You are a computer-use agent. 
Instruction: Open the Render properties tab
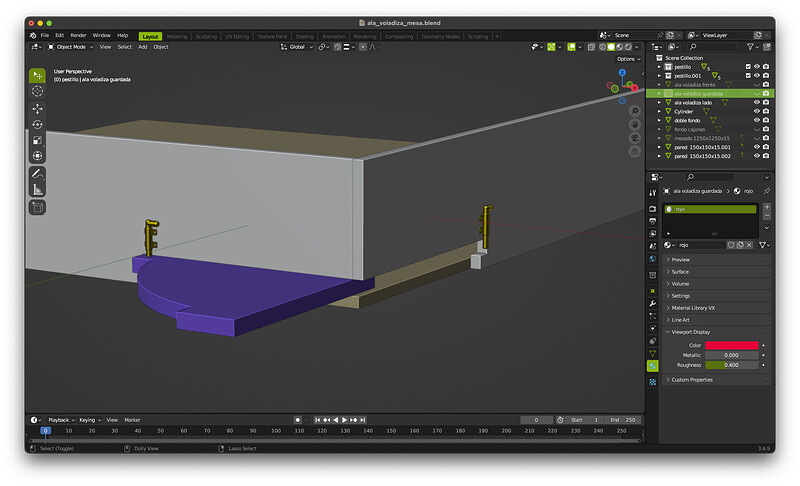[653, 209]
